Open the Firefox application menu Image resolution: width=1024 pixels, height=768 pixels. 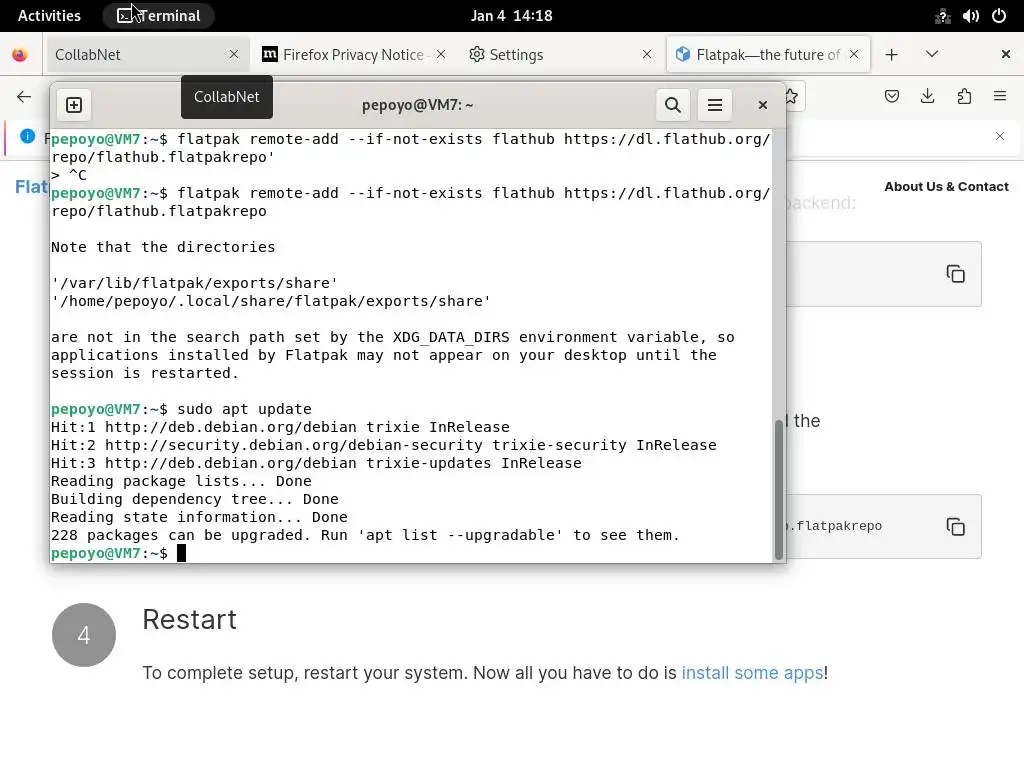(x=1000, y=97)
